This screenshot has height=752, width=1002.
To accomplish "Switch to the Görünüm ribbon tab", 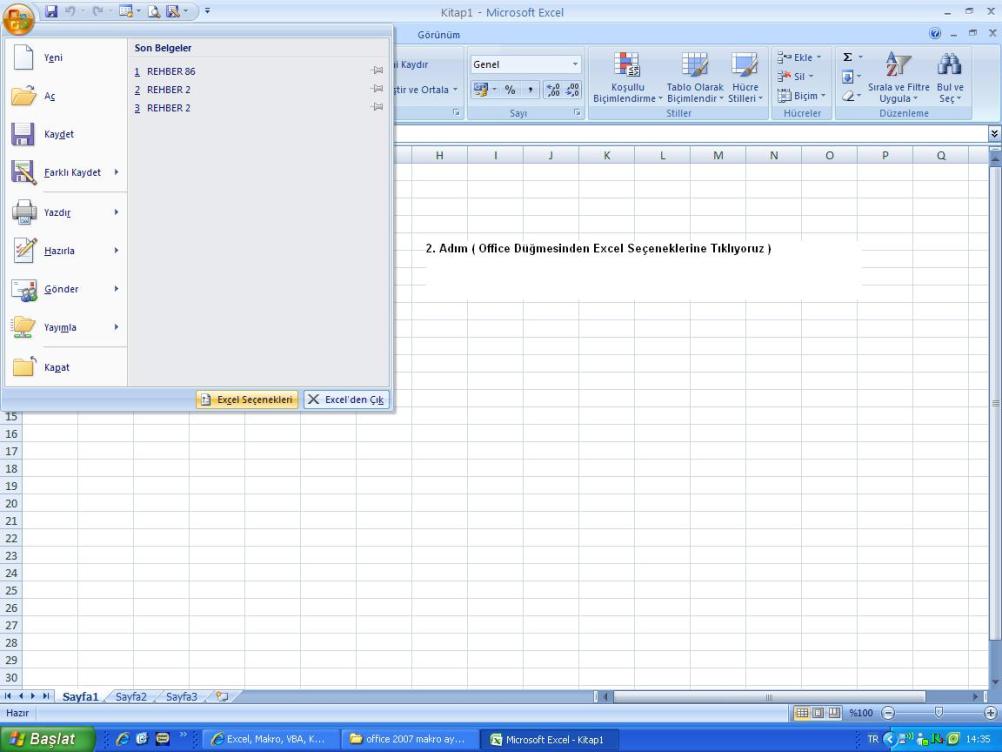I will tap(438, 35).
